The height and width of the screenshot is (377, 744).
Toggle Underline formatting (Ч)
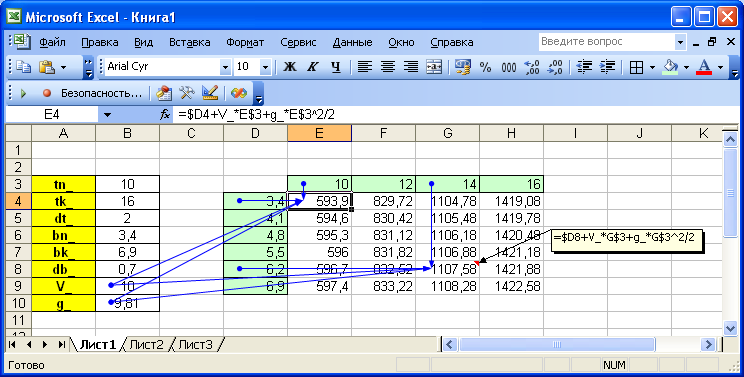click(335, 67)
